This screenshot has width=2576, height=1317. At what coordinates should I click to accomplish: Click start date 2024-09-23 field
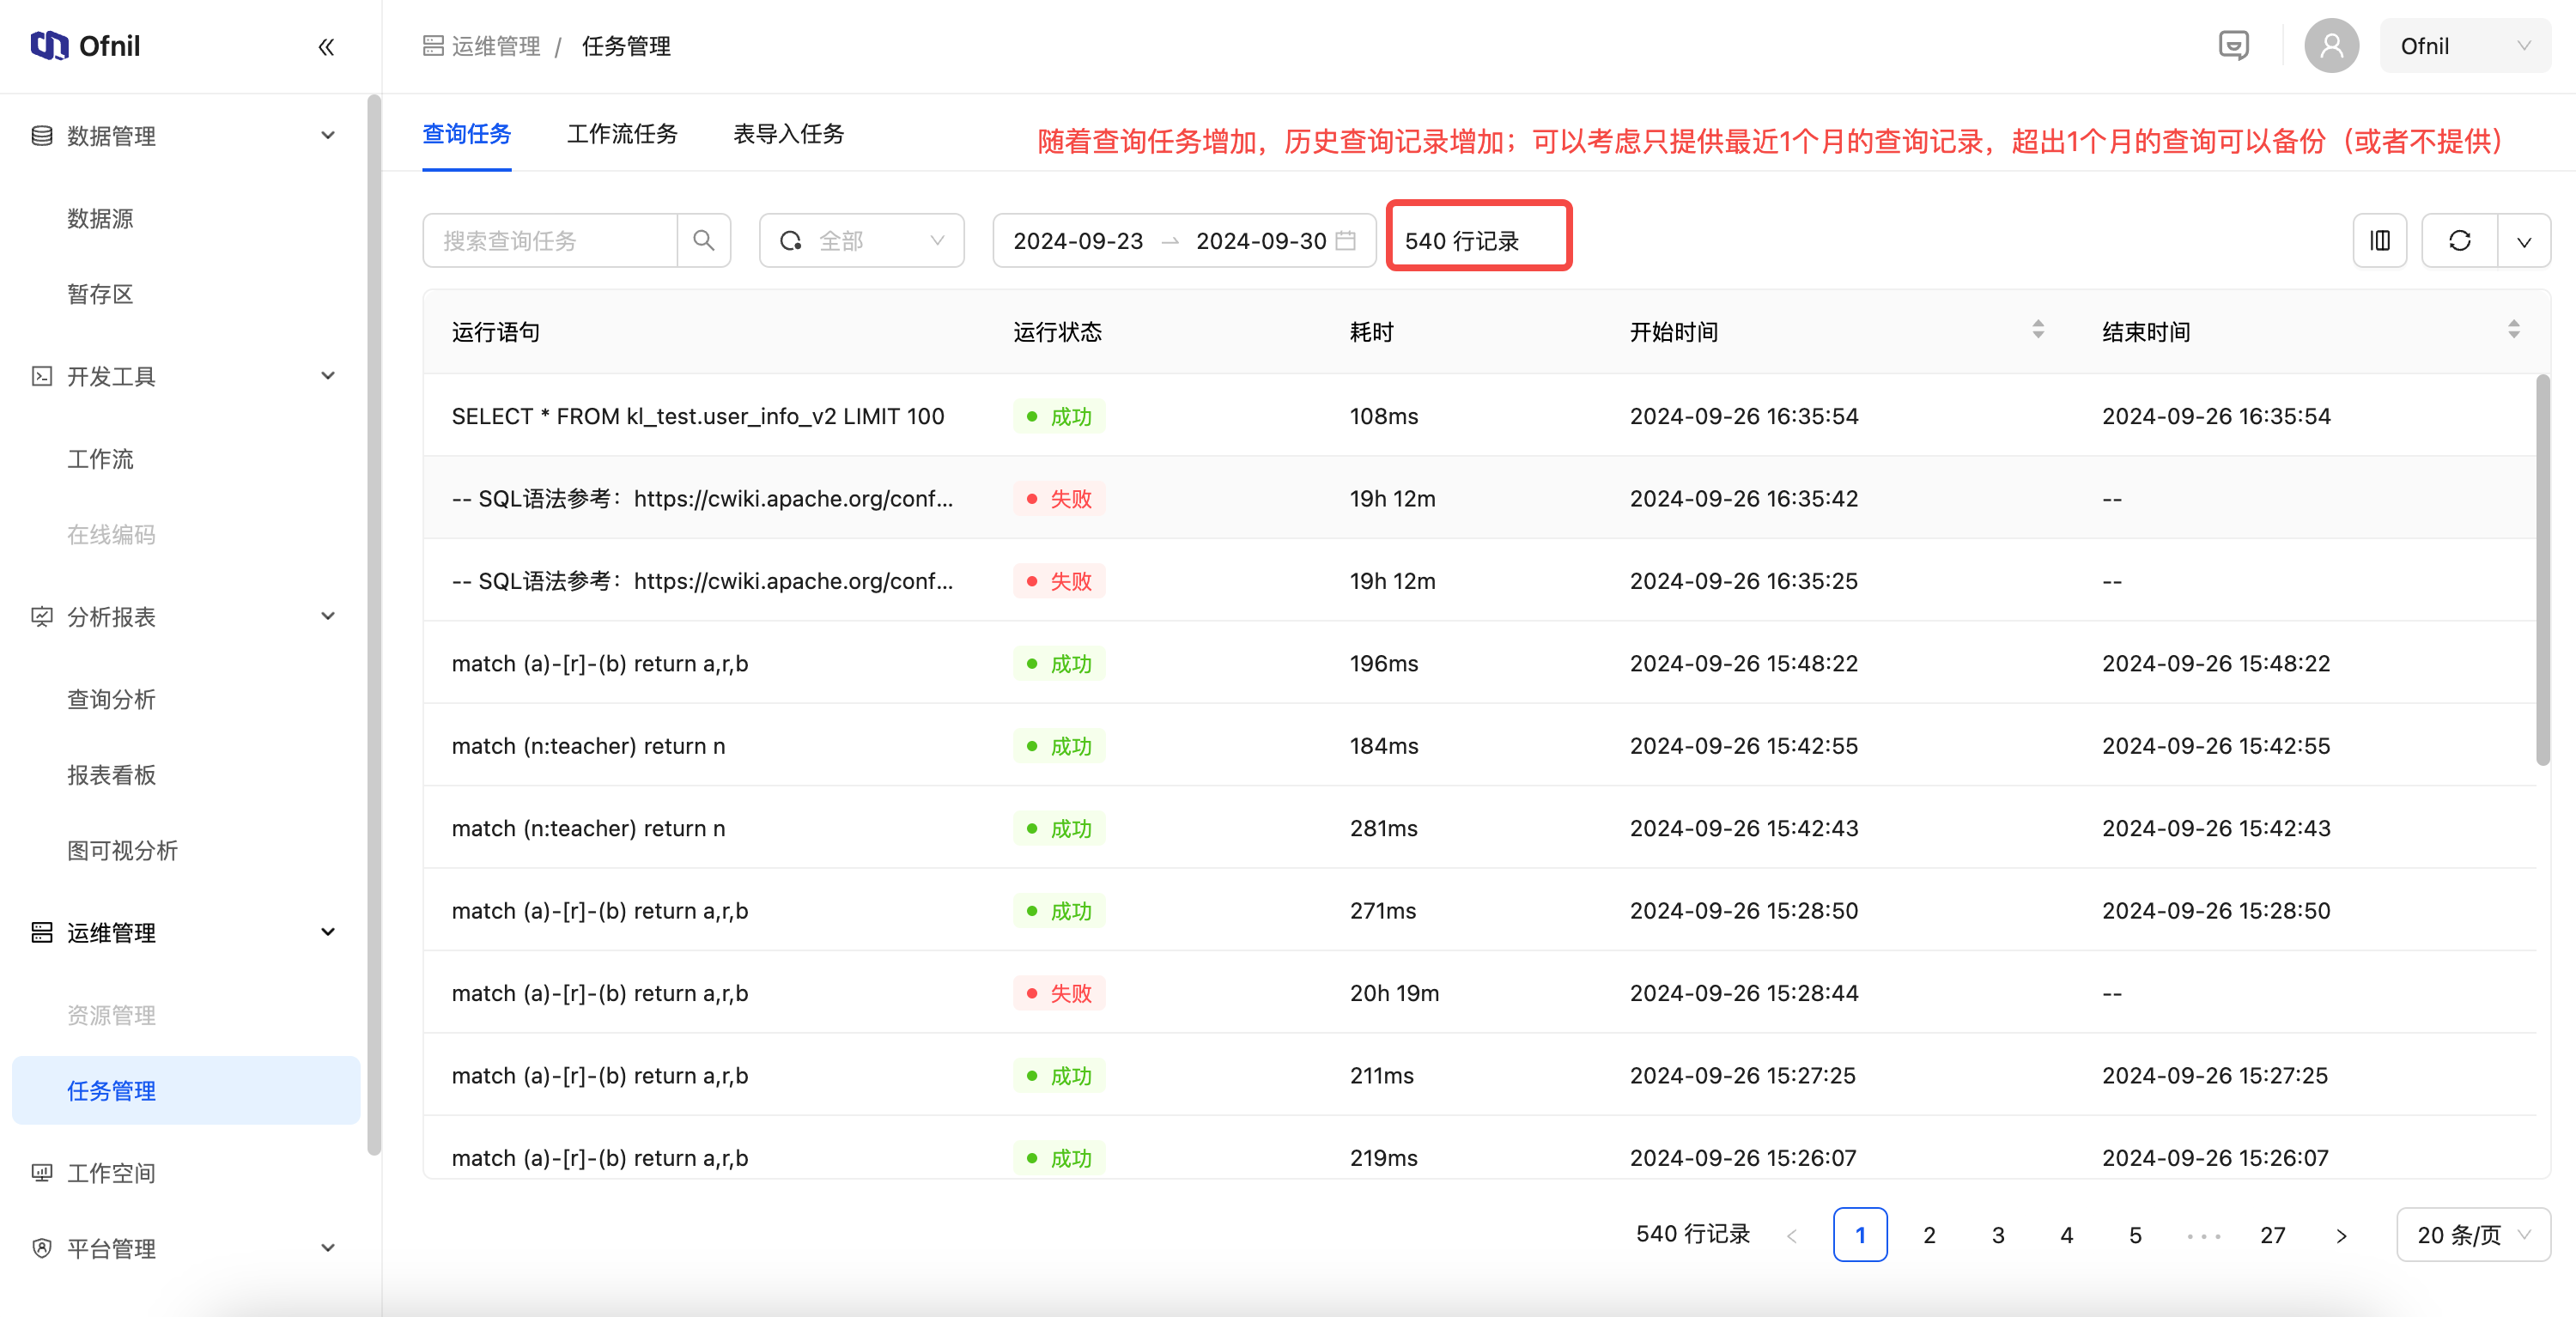pos(1078,241)
